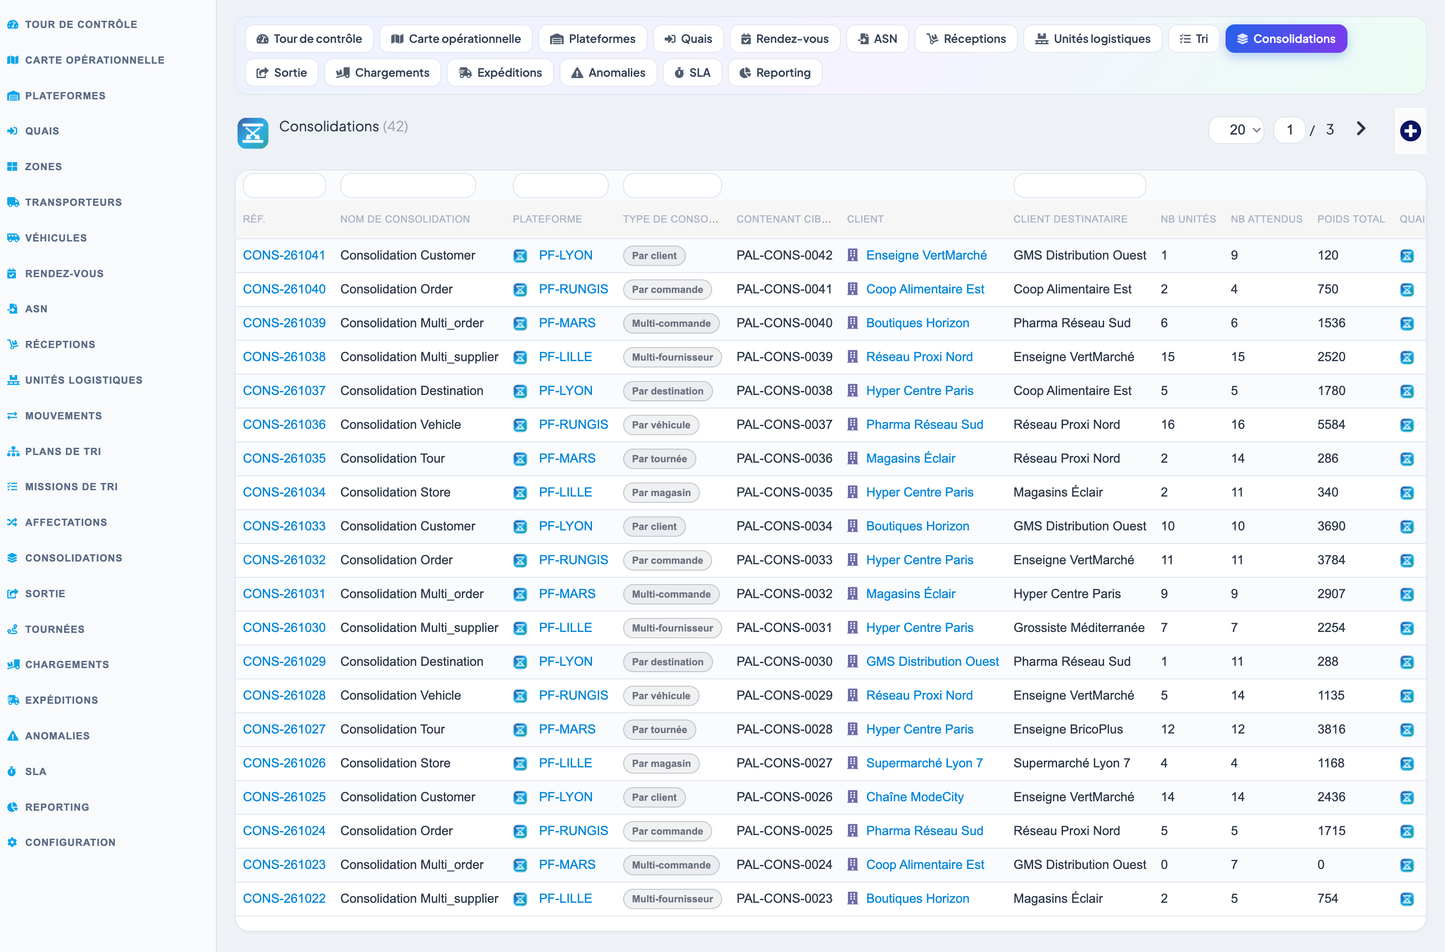Click the Unités logistiques sidebar icon

[x=13, y=380]
